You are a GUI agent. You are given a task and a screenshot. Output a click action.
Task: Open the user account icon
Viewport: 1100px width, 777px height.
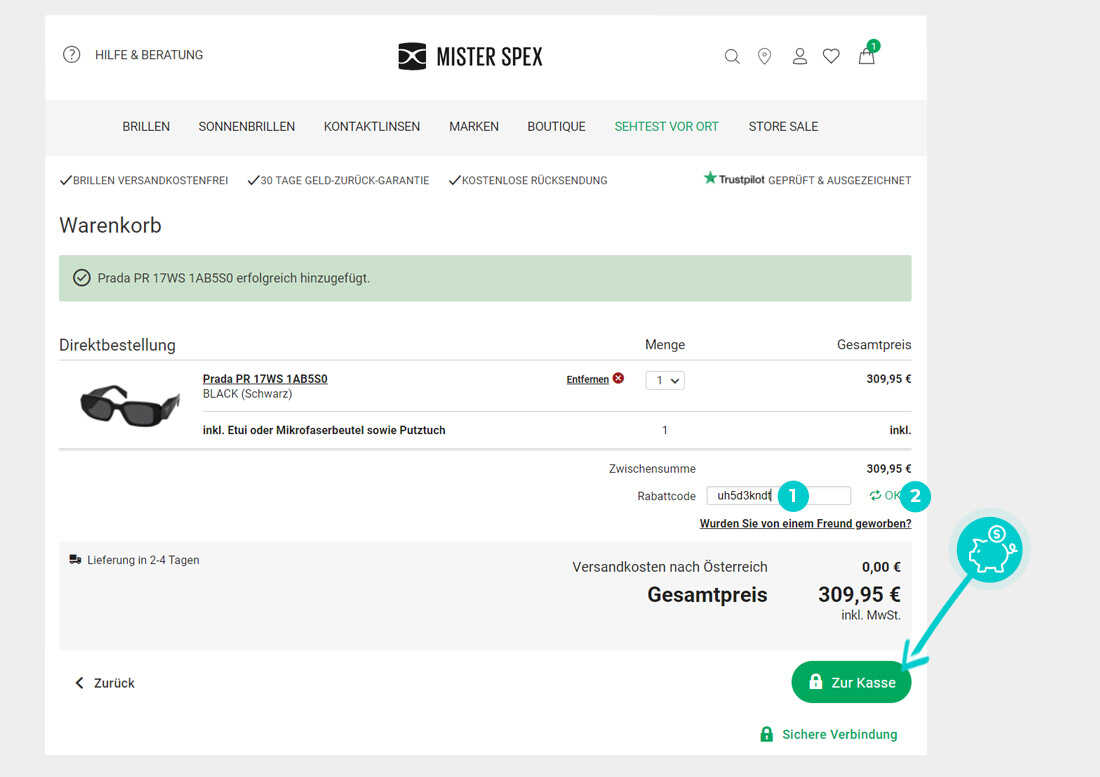(800, 56)
